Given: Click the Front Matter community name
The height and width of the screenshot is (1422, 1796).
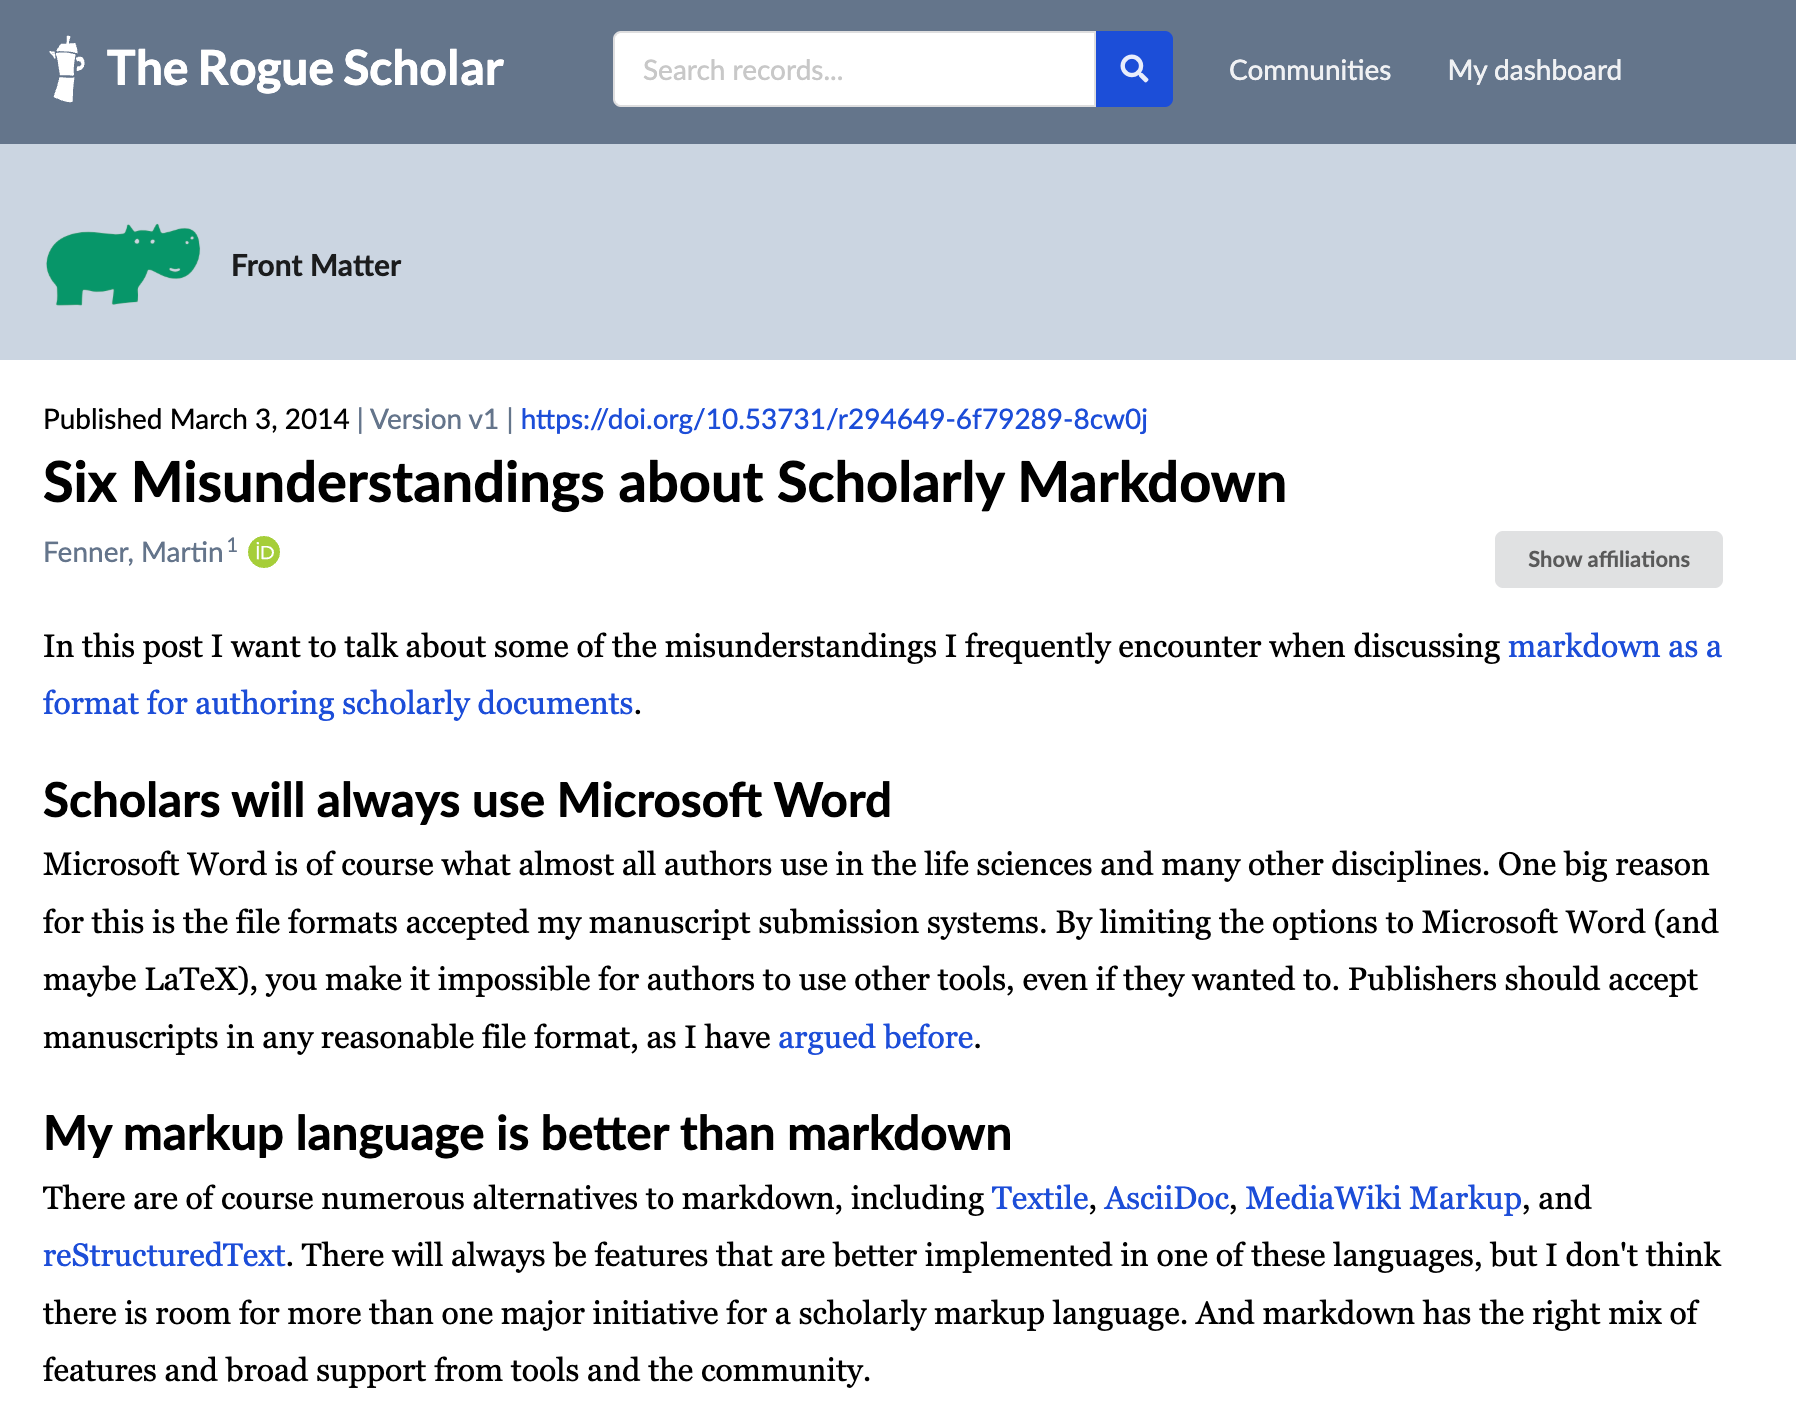Looking at the screenshot, I should [x=316, y=265].
